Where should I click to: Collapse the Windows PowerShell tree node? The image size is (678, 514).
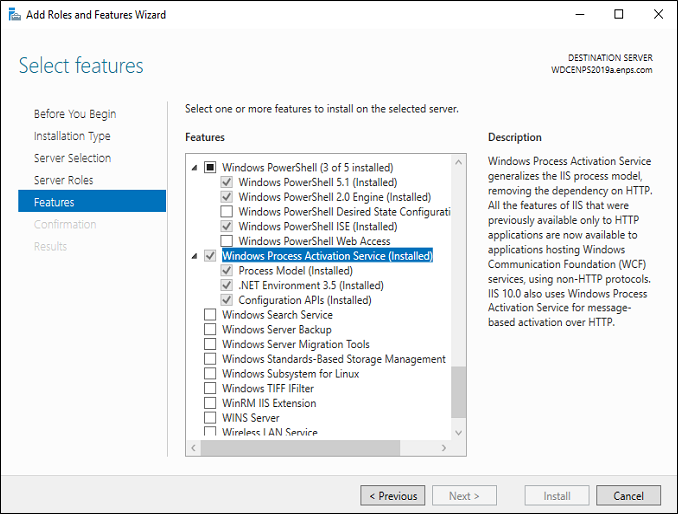(x=195, y=168)
